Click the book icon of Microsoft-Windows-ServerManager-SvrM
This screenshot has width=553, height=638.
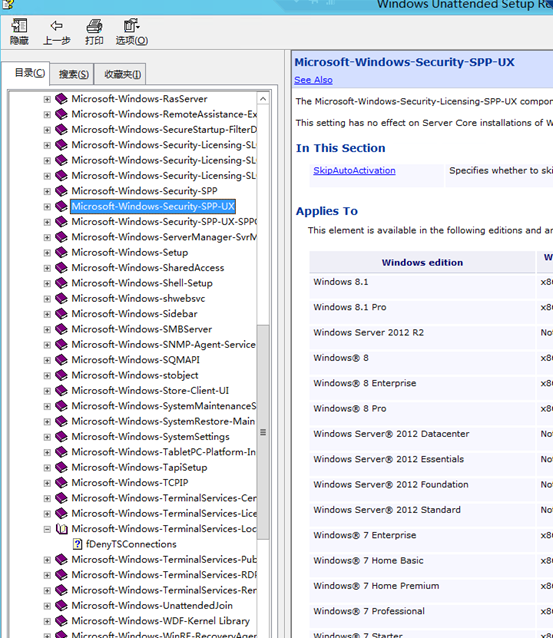61,237
